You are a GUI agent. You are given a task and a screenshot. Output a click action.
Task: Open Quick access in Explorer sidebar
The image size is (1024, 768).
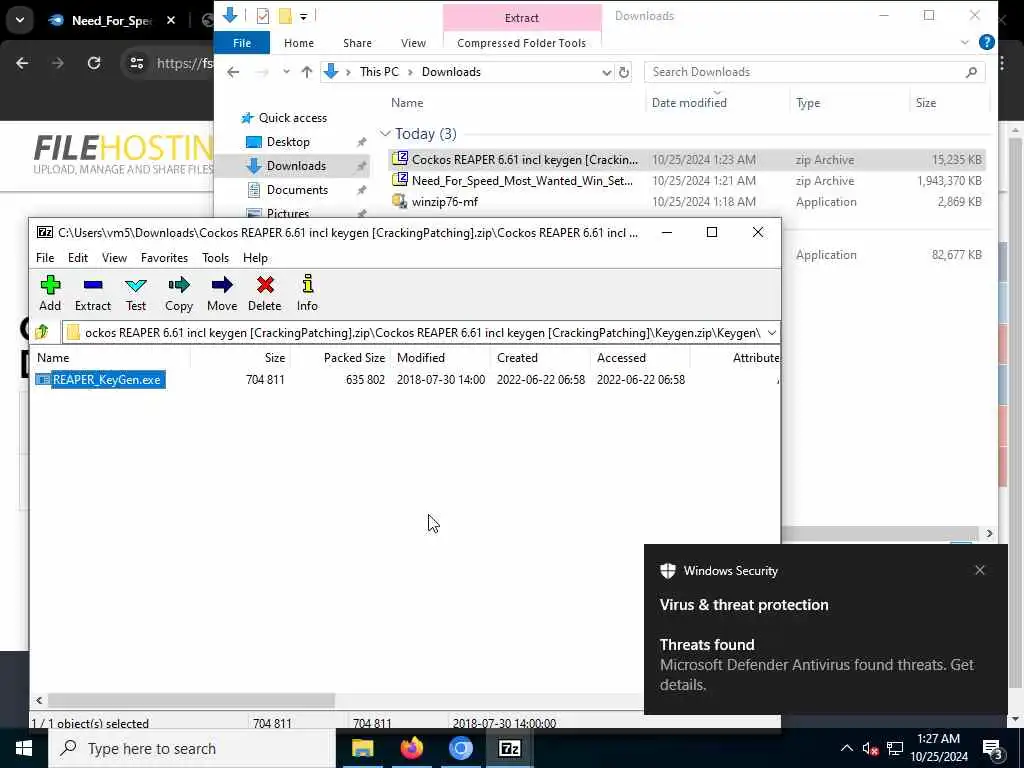coord(284,118)
